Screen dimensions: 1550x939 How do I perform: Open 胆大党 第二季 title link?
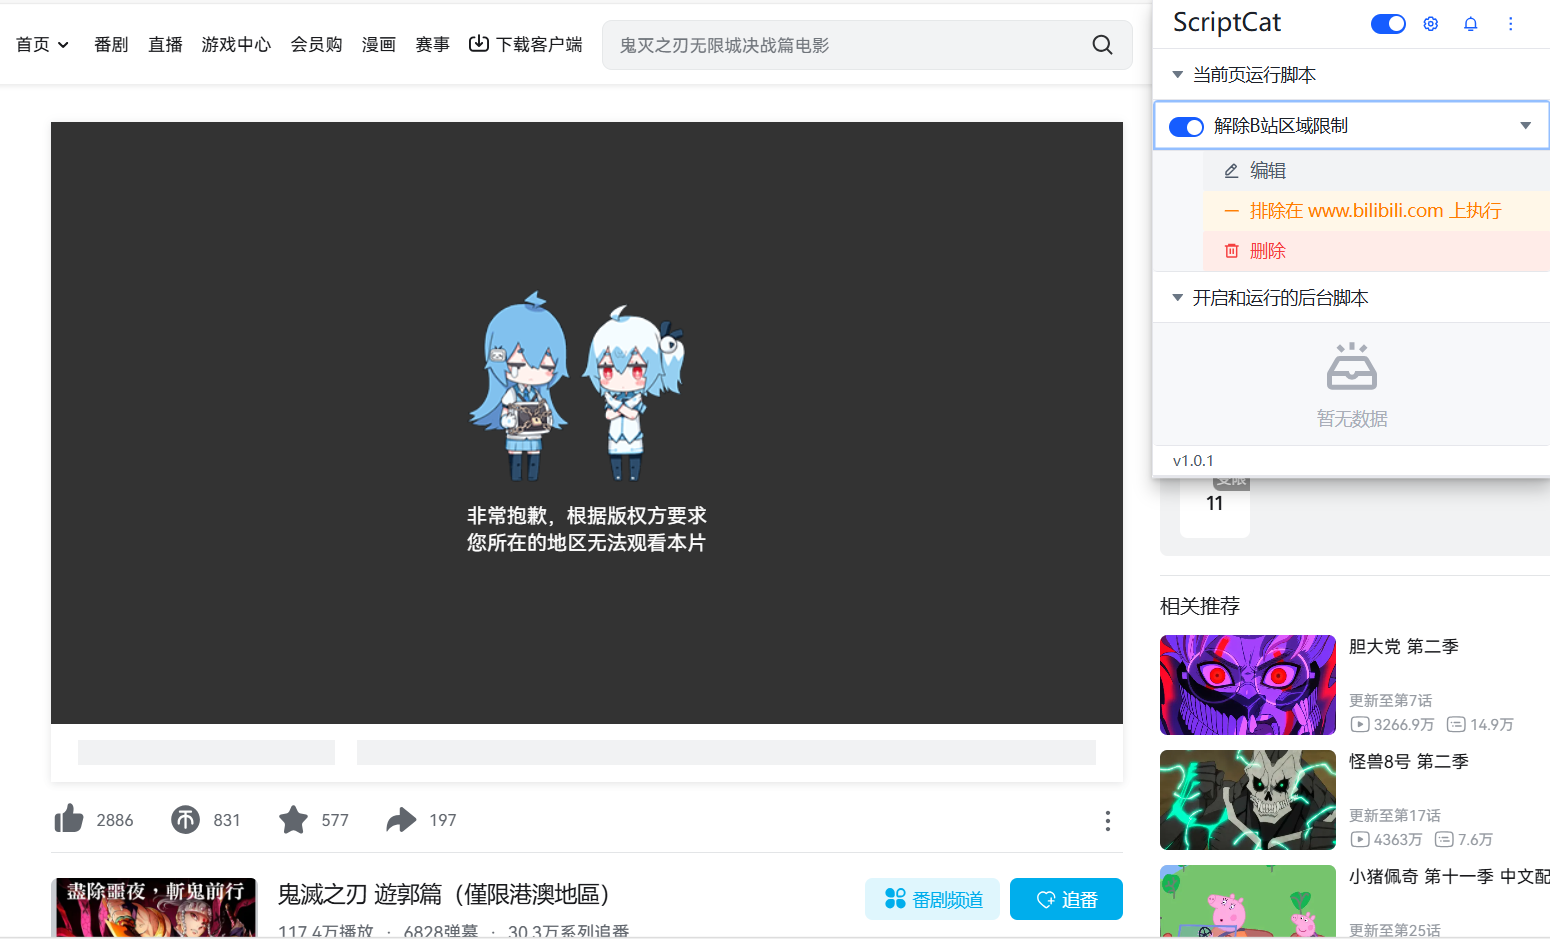pyautogui.click(x=1403, y=647)
